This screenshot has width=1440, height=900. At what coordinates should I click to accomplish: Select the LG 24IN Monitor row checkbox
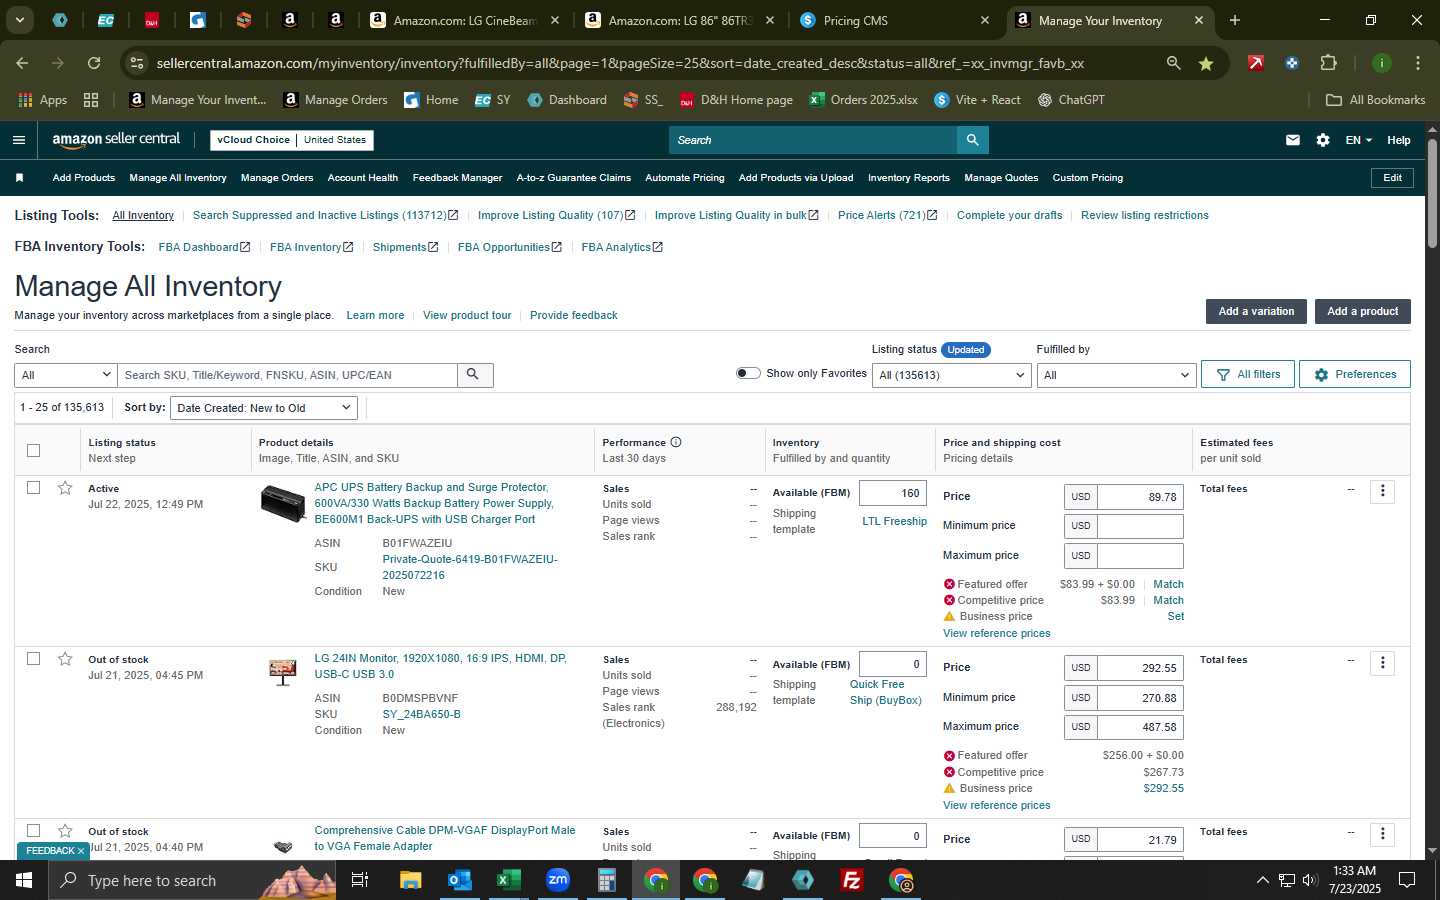[33, 659]
